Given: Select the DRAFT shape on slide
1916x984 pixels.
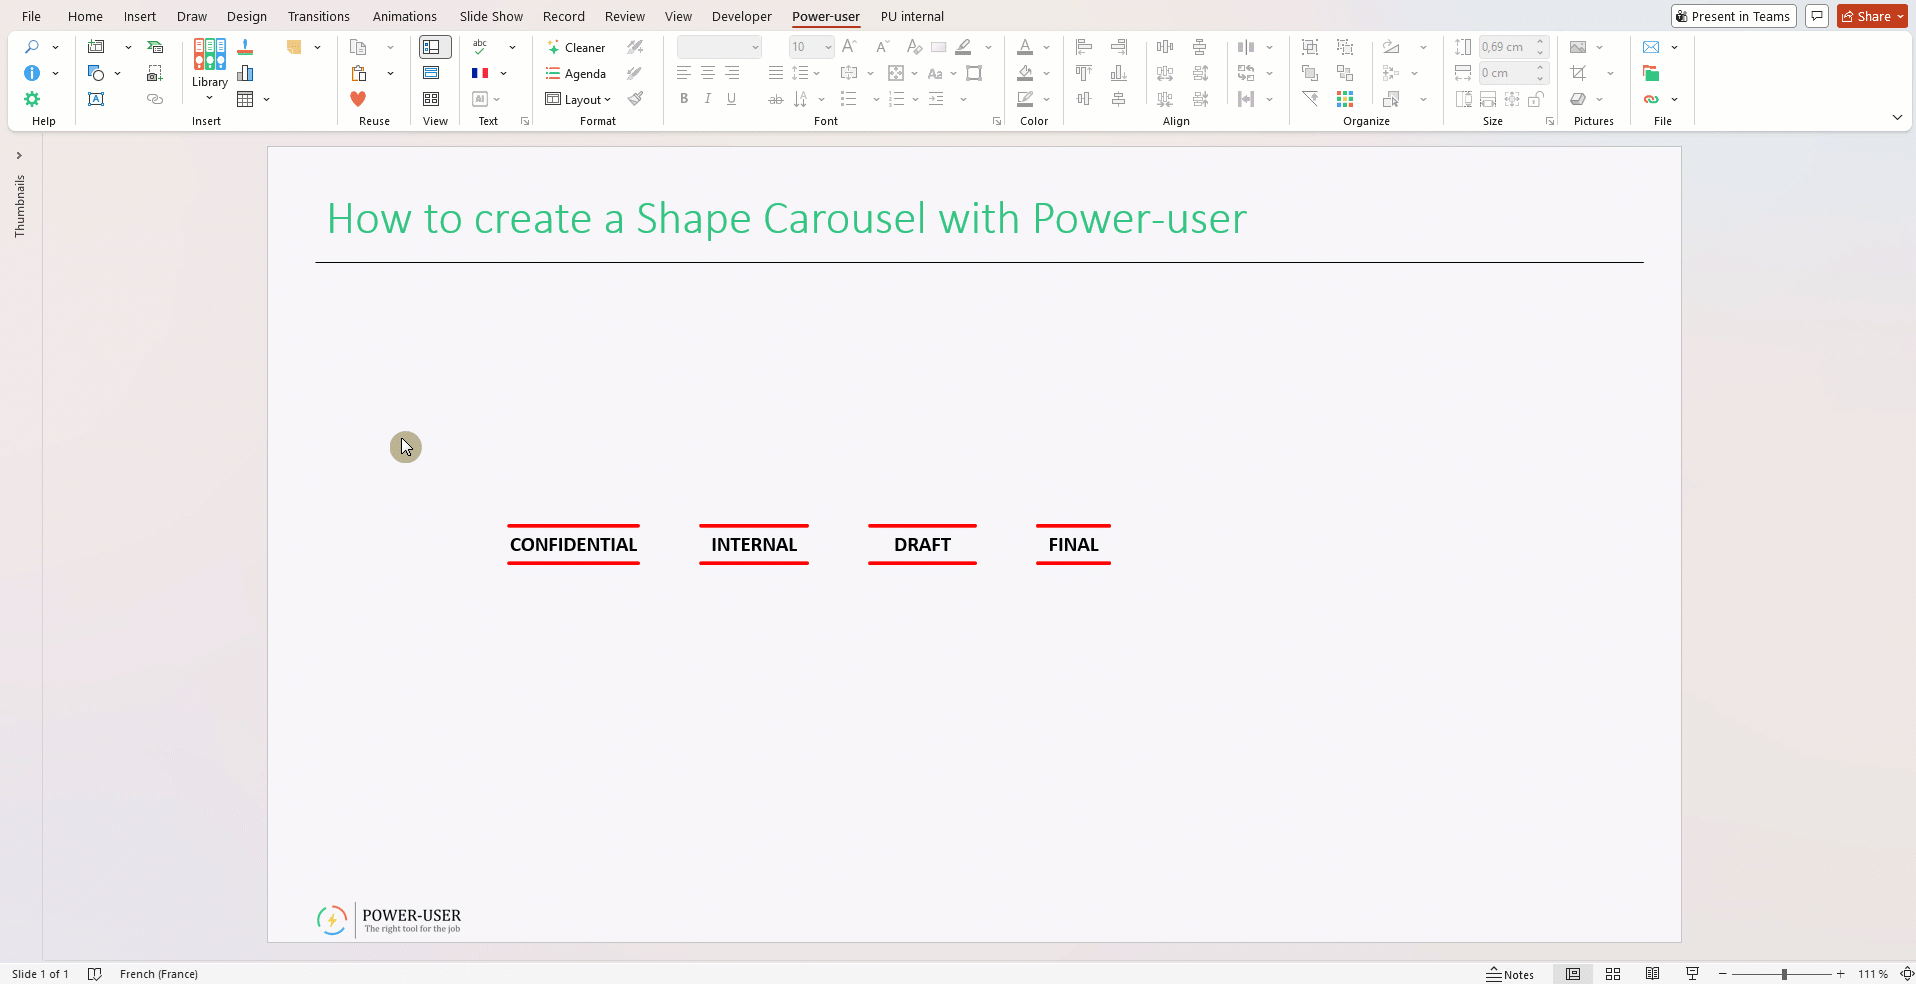Looking at the screenshot, I should 922,544.
